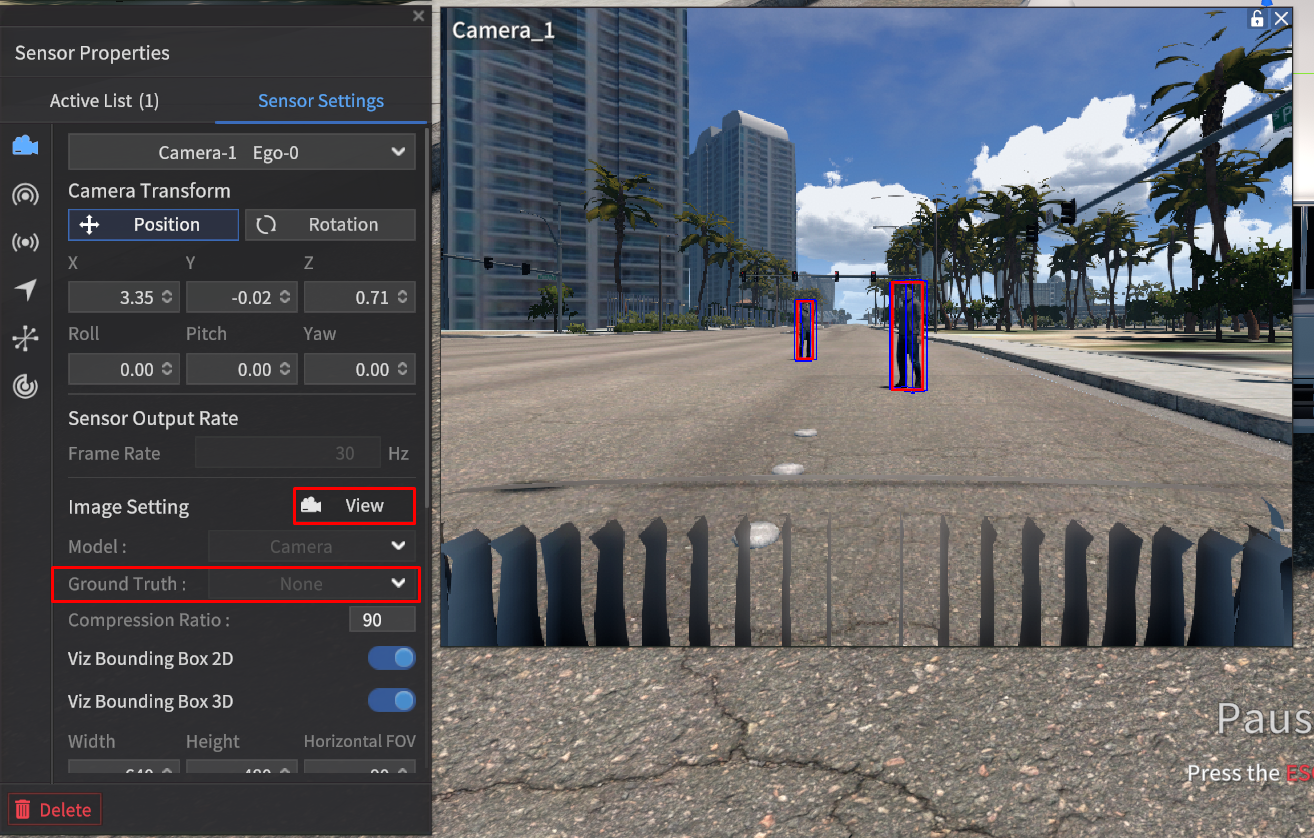Image resolution: width=1314 pixels, height=838 pixels.
Task: Switch to the Sensor Settings tab
Action: point(321,101)
